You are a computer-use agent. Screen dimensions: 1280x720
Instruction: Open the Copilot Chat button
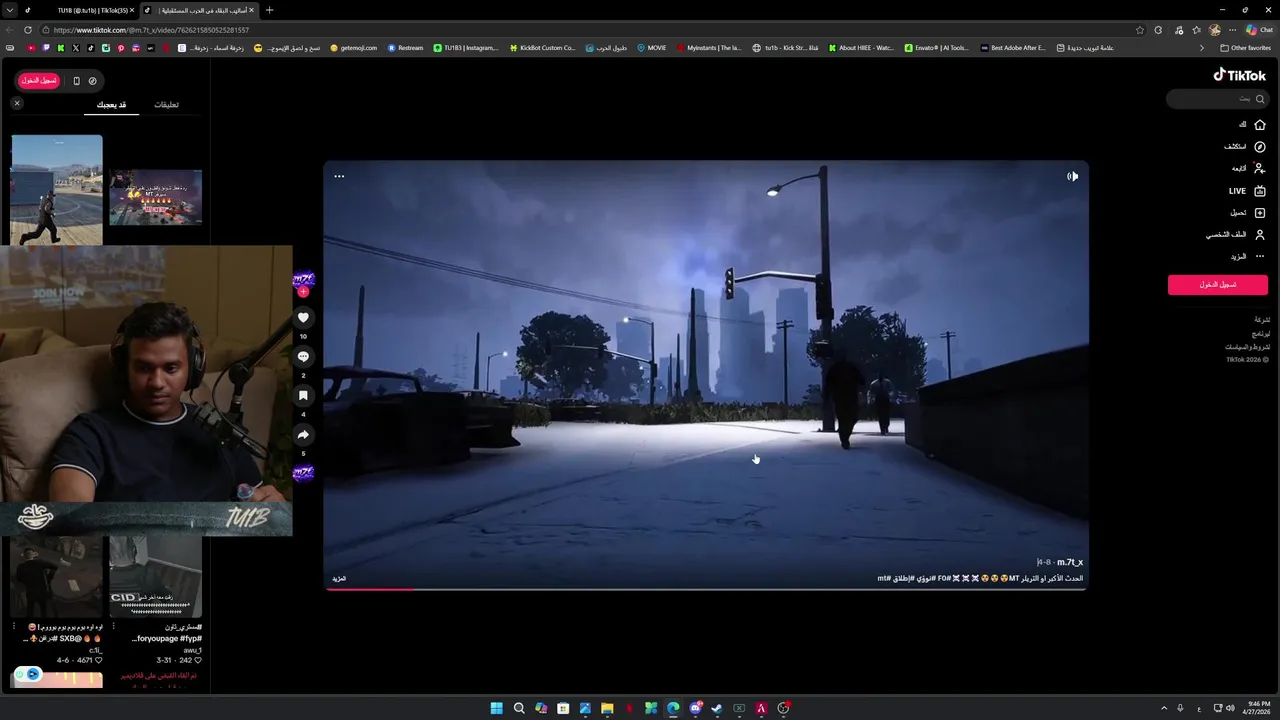click(x=1259, y=30)
